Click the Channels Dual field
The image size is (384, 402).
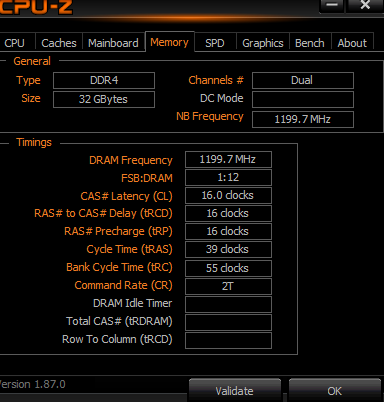303,80
